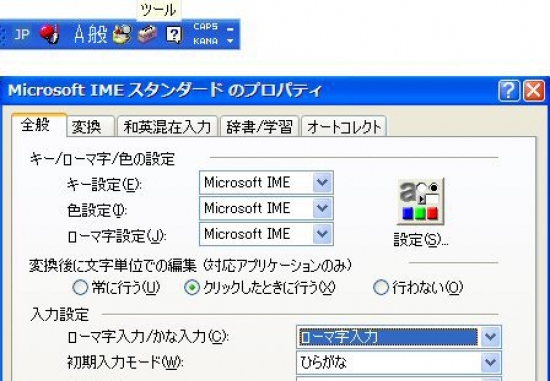The image size is (550, 381).
Task: Open the ローマ字設定 dropdown
Action: point(322,234)
